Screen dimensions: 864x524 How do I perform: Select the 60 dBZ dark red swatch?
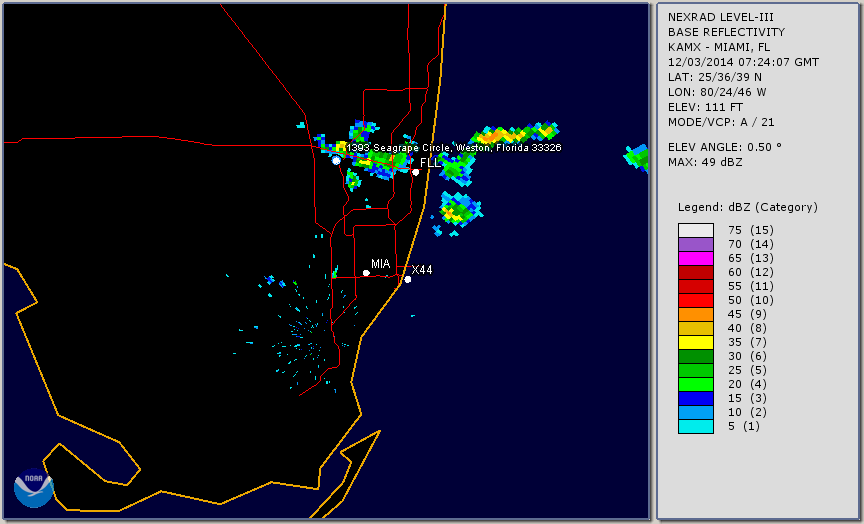coord(696,272)
